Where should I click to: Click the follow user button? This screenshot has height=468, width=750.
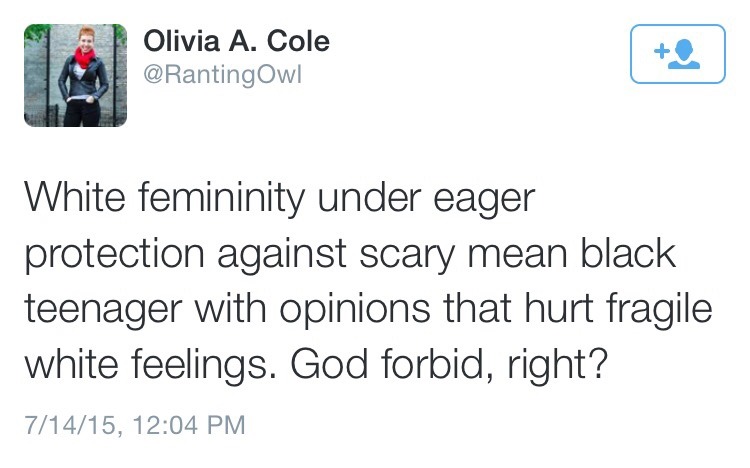(679, 53)
